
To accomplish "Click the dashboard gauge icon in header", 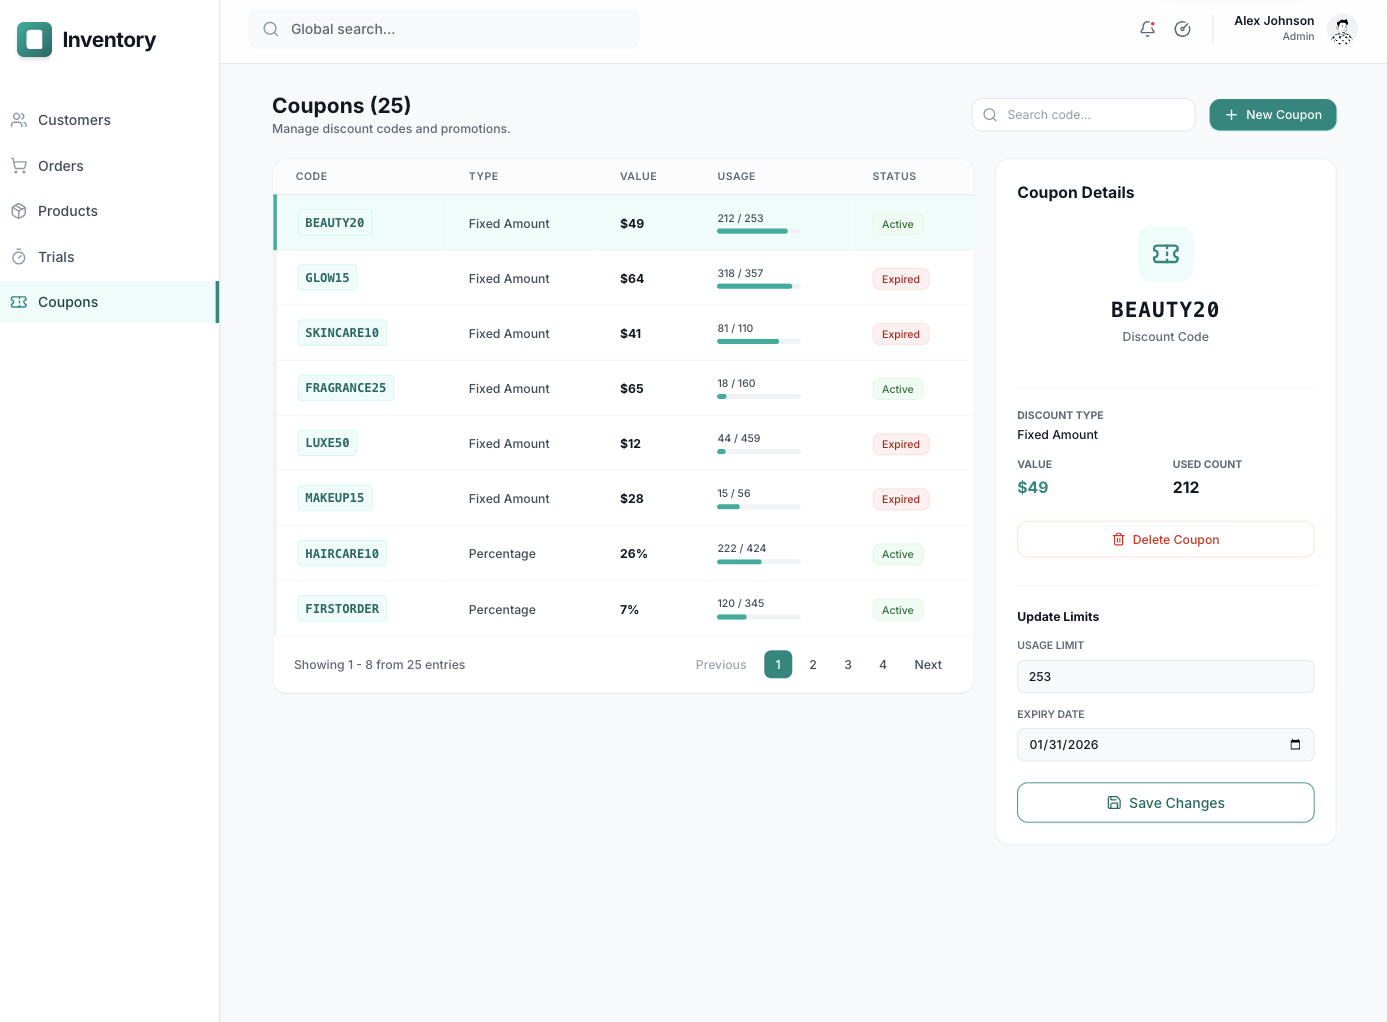I will (1182, 29).
